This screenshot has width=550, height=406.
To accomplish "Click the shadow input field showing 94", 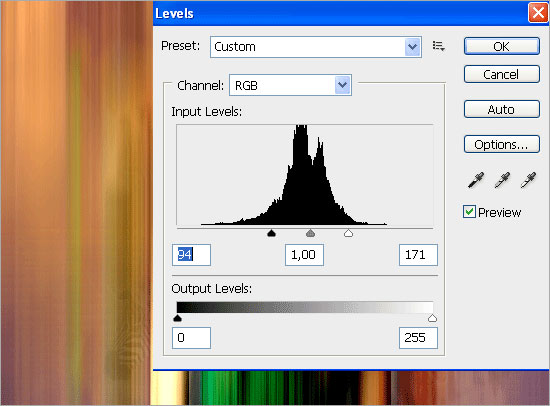I will tap(192, 255).
